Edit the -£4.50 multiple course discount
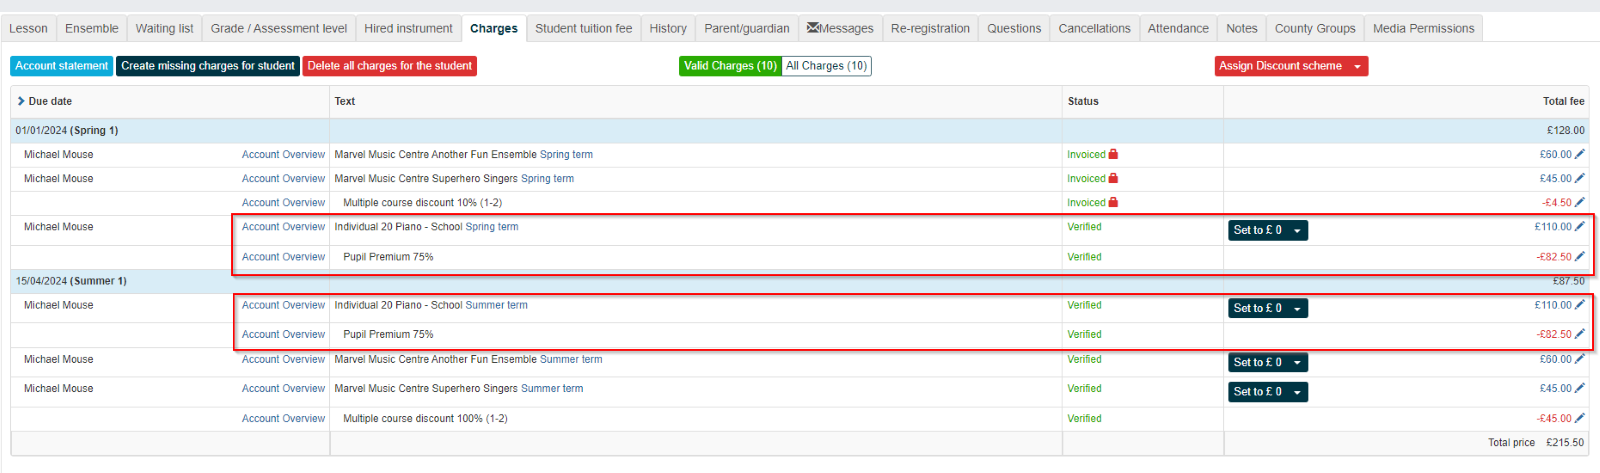The width and height of the screenshot is (1600, 473). point(1580,203)
